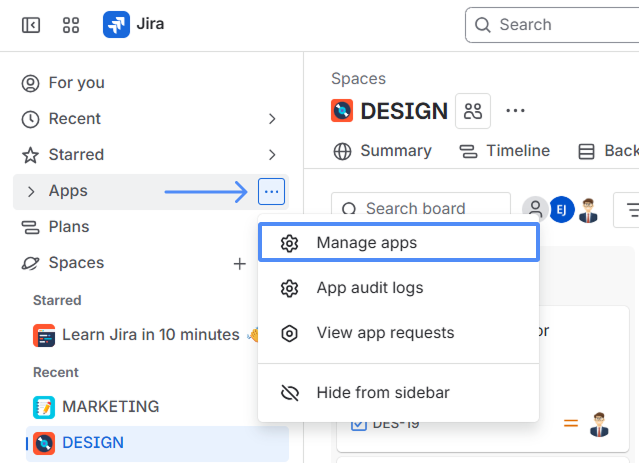Click the Starred section label under Spaces

[x=57, y=300]
